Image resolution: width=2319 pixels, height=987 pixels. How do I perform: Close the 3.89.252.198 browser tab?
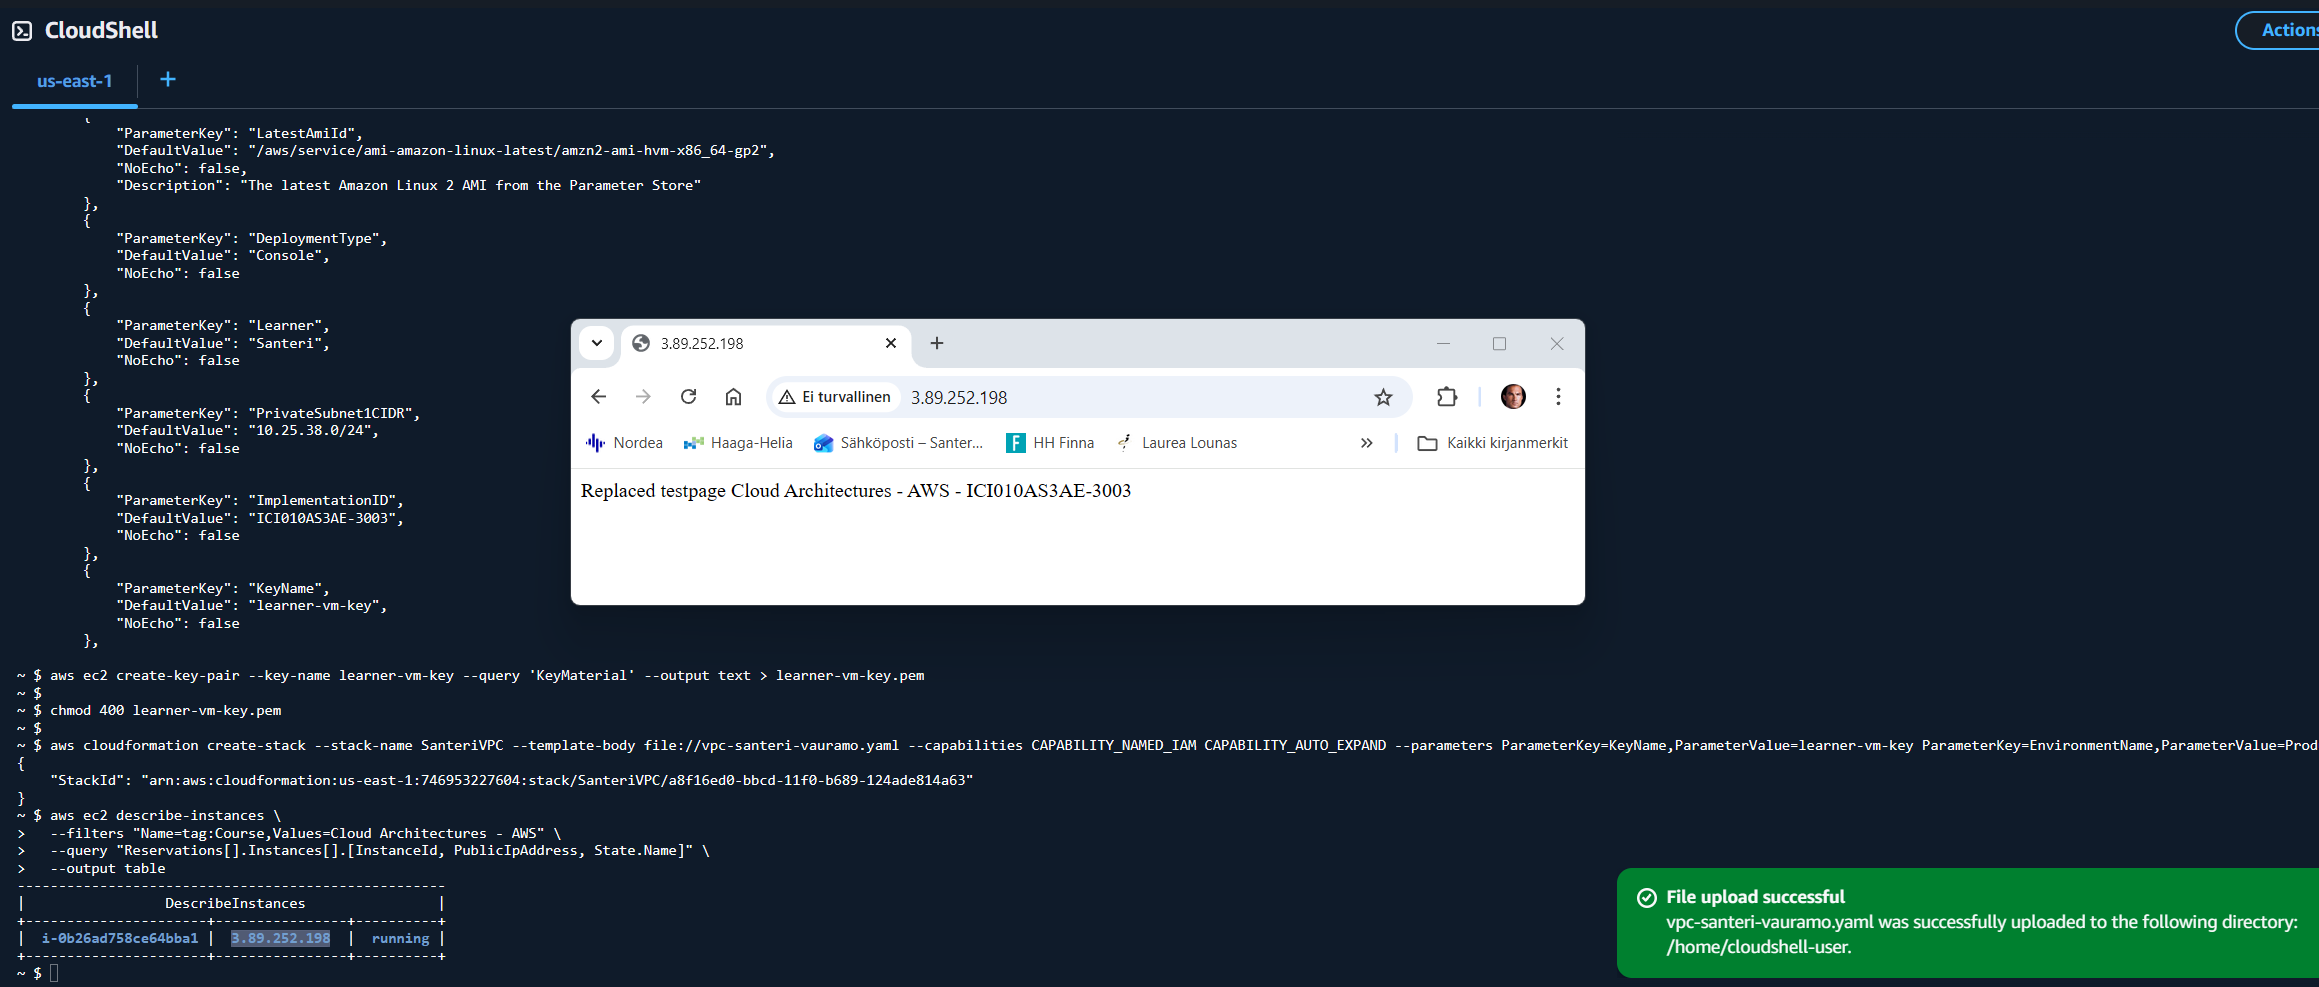click(x=890, y=343)
